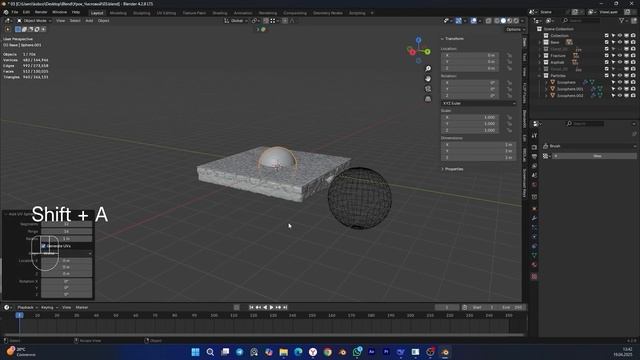Hide the Base collection with eye icon
The height and width of the screenshot is (360, 640).
click(620, 42)
